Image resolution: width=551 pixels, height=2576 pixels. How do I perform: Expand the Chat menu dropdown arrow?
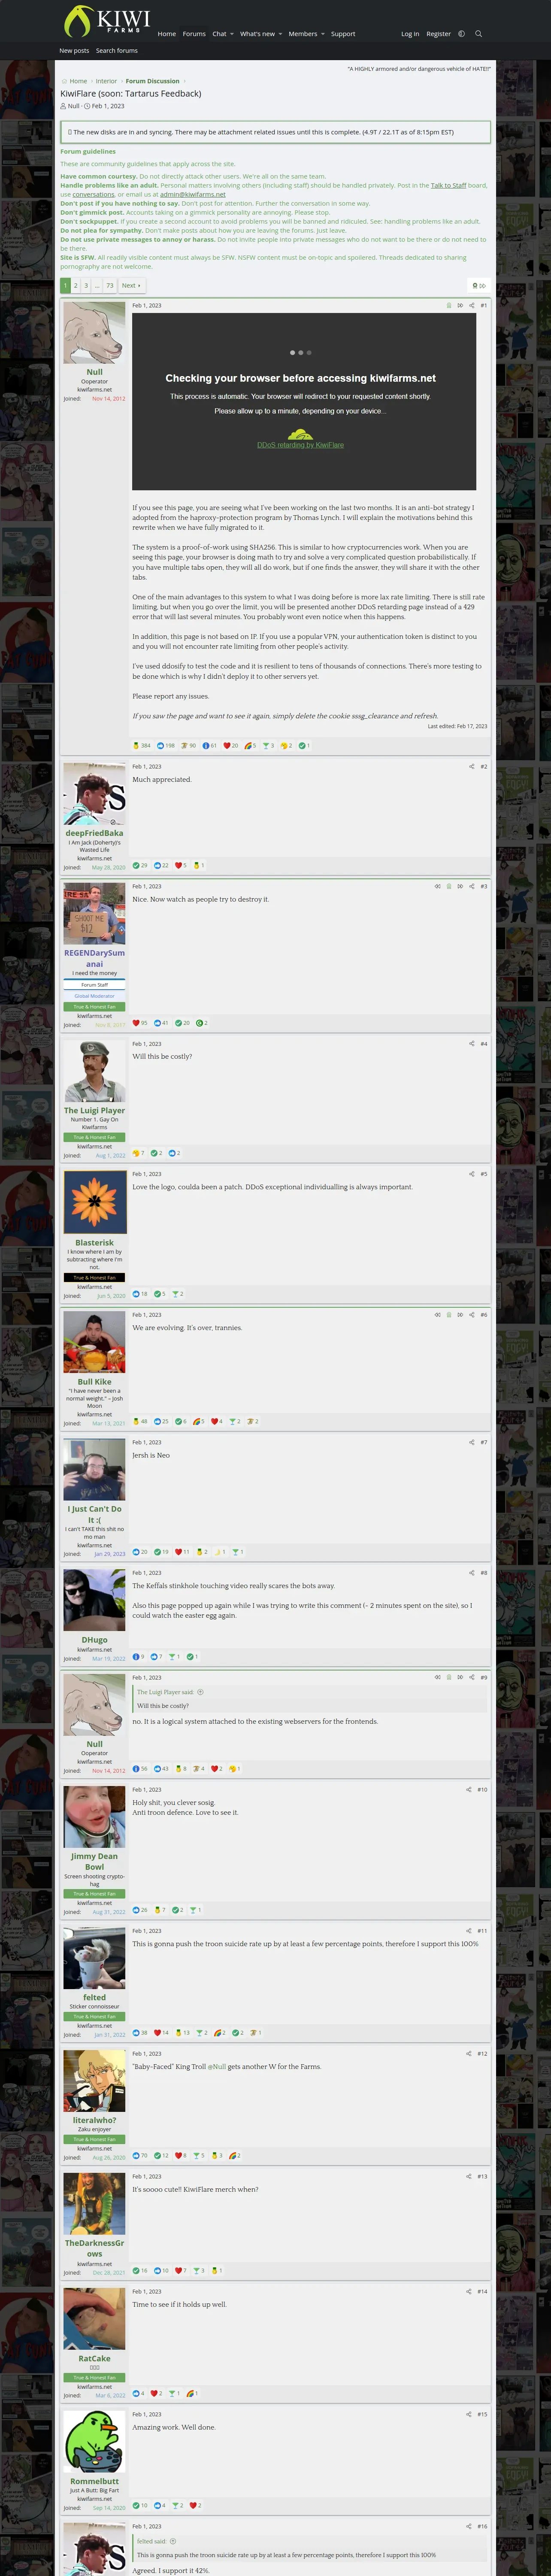232,34
